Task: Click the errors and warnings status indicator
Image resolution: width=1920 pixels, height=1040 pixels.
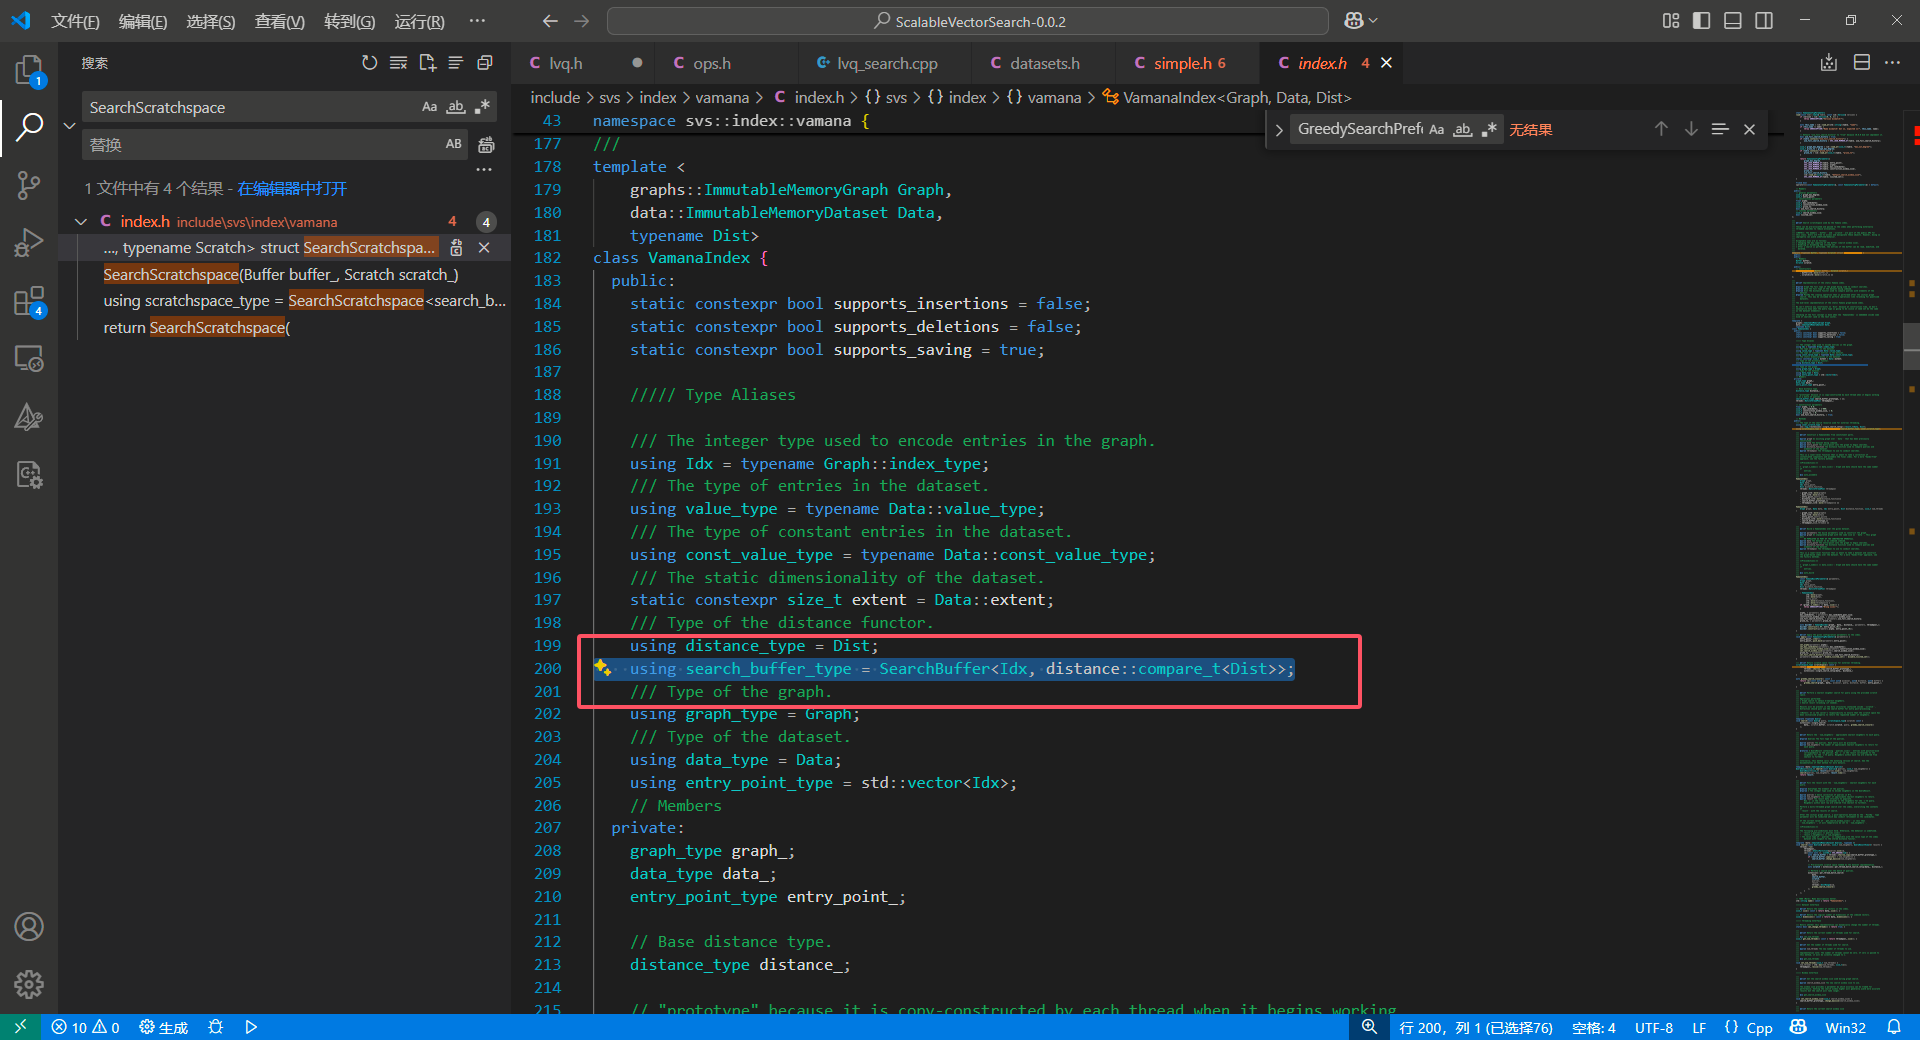Action: (86, 1027)
